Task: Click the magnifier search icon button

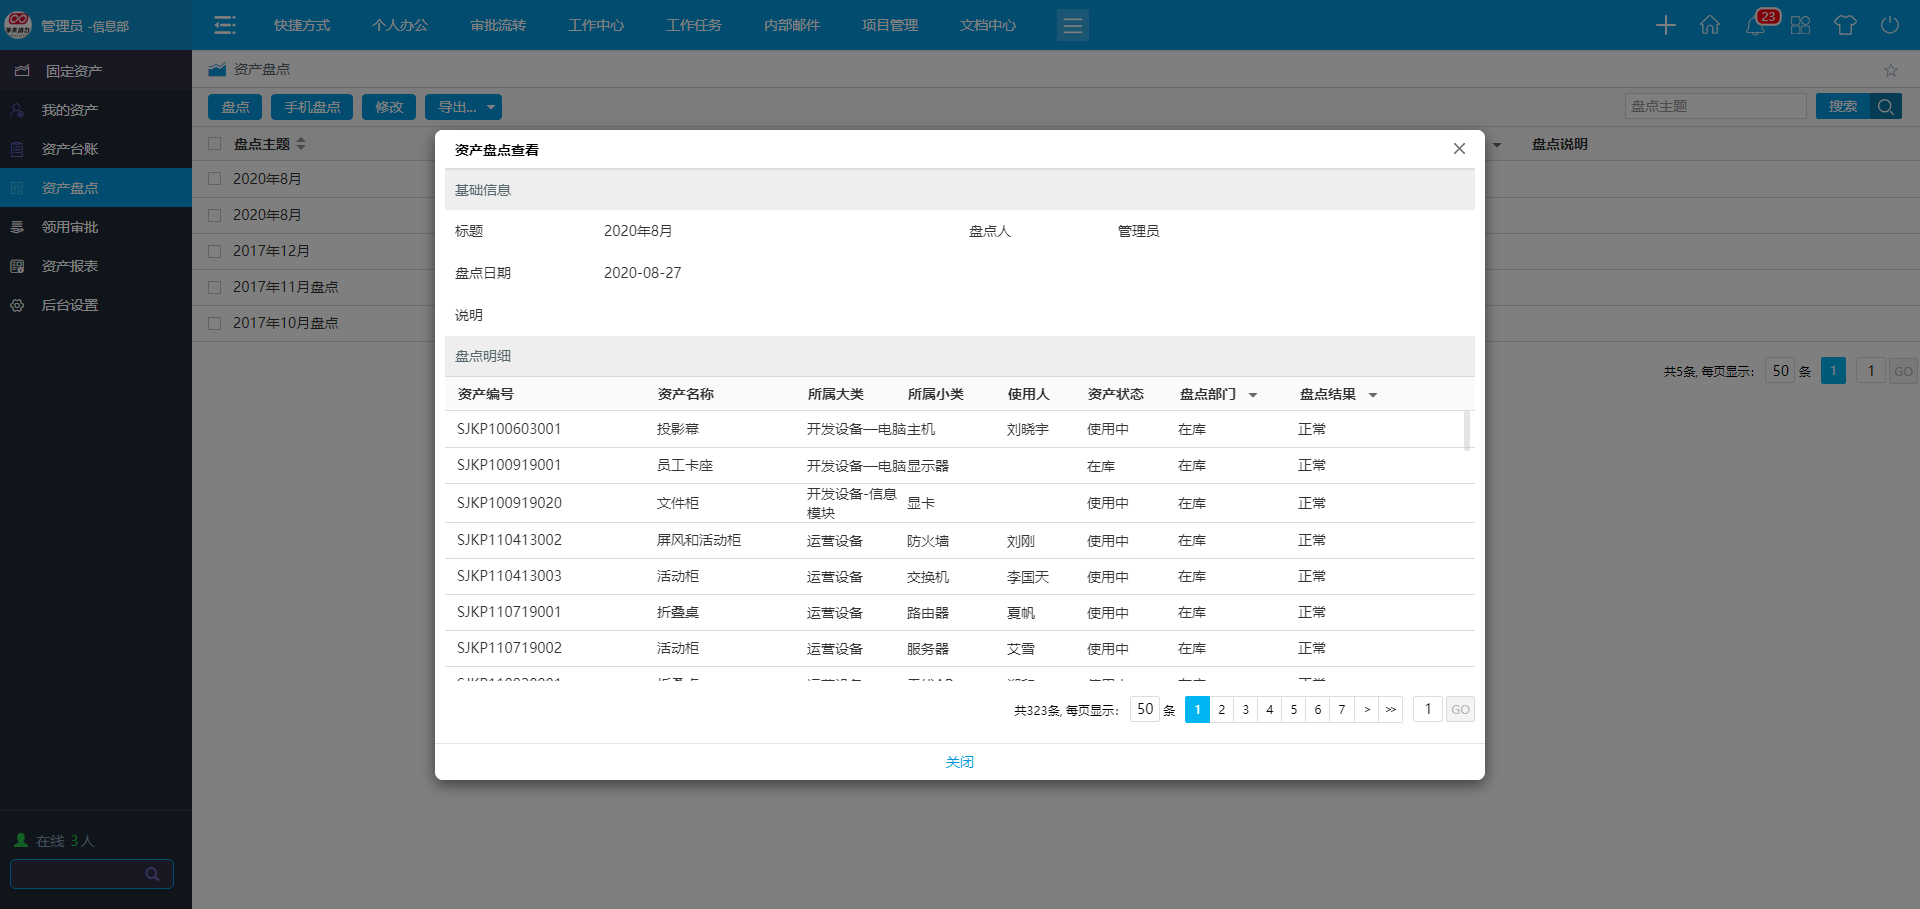Action: coord(1886,106)
